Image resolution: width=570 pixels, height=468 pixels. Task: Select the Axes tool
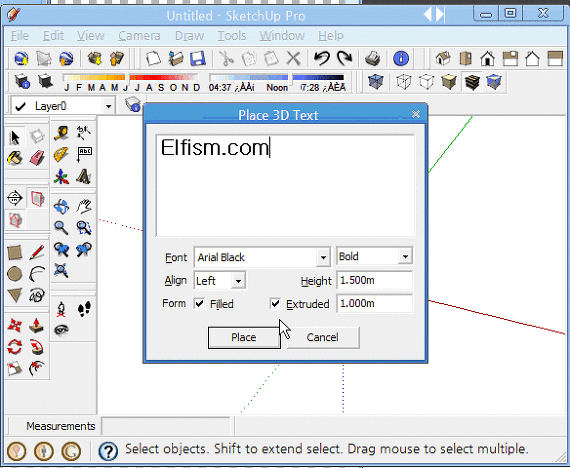coord(61,177)
